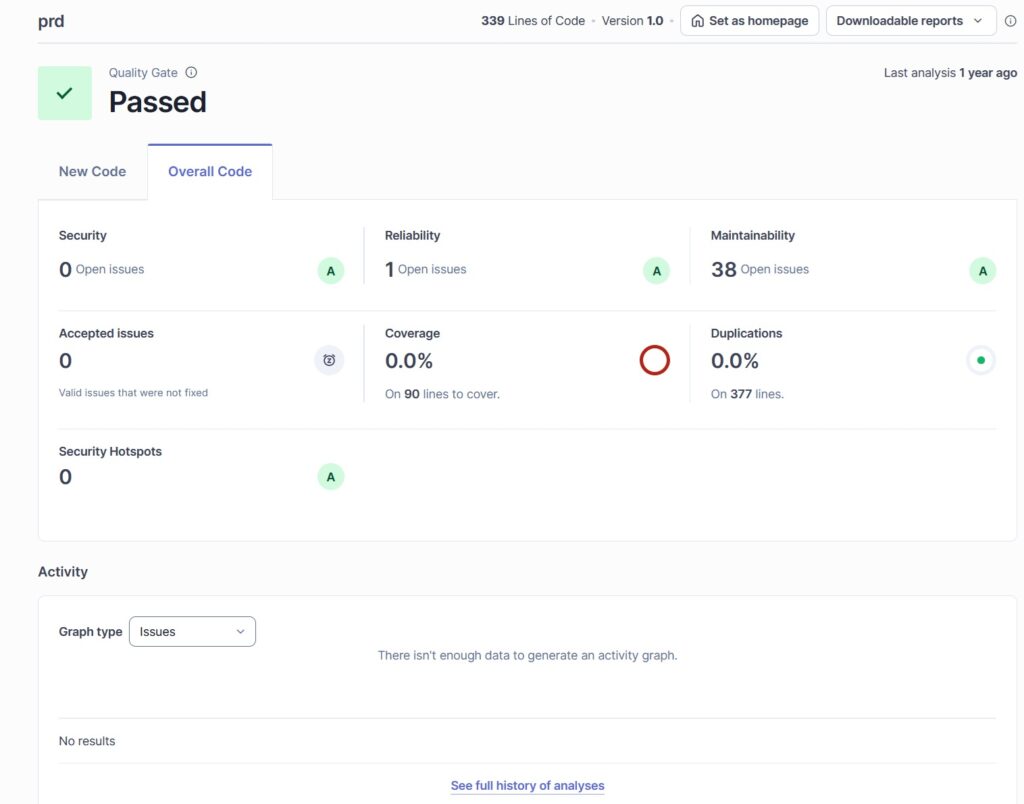
Task: Click the green Duplications dot indicator
Action: pyautogui.click(x=981, y=360)
